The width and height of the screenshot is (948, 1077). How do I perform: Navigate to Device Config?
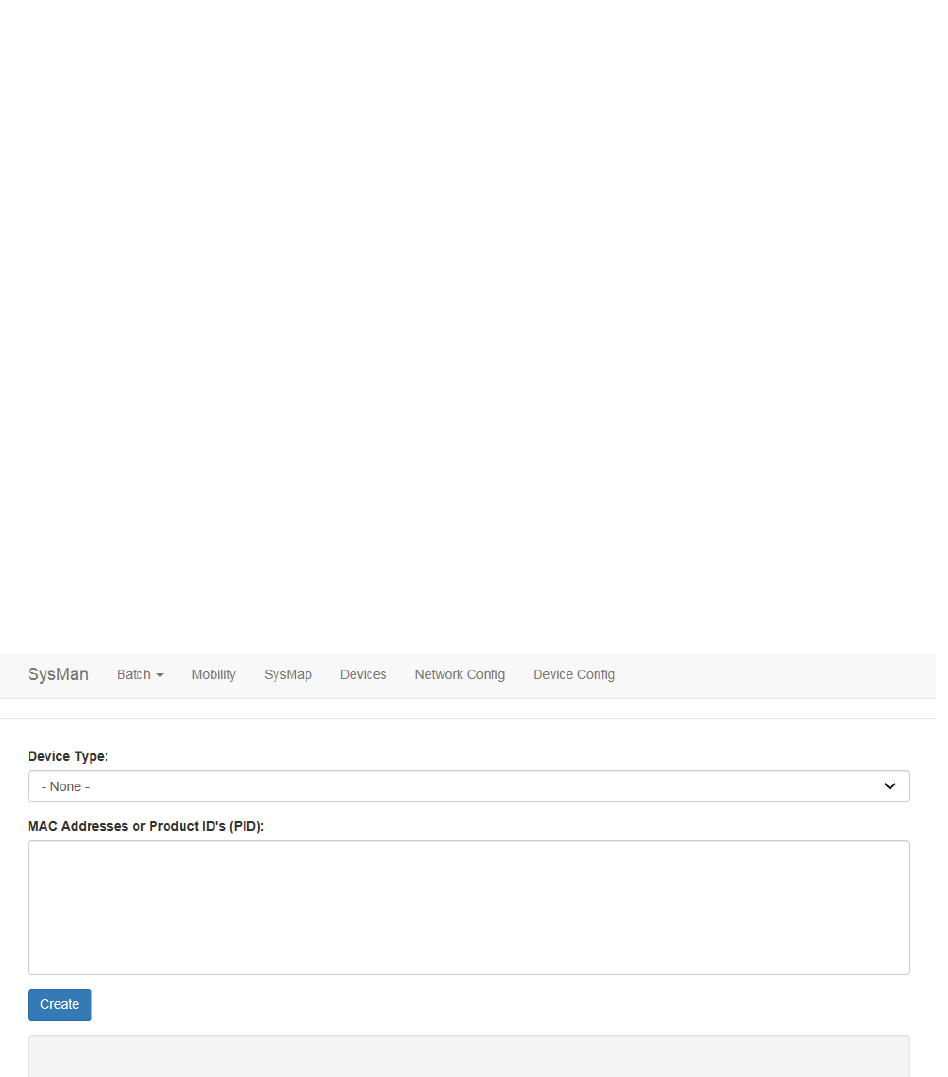[x=574, y=674]
